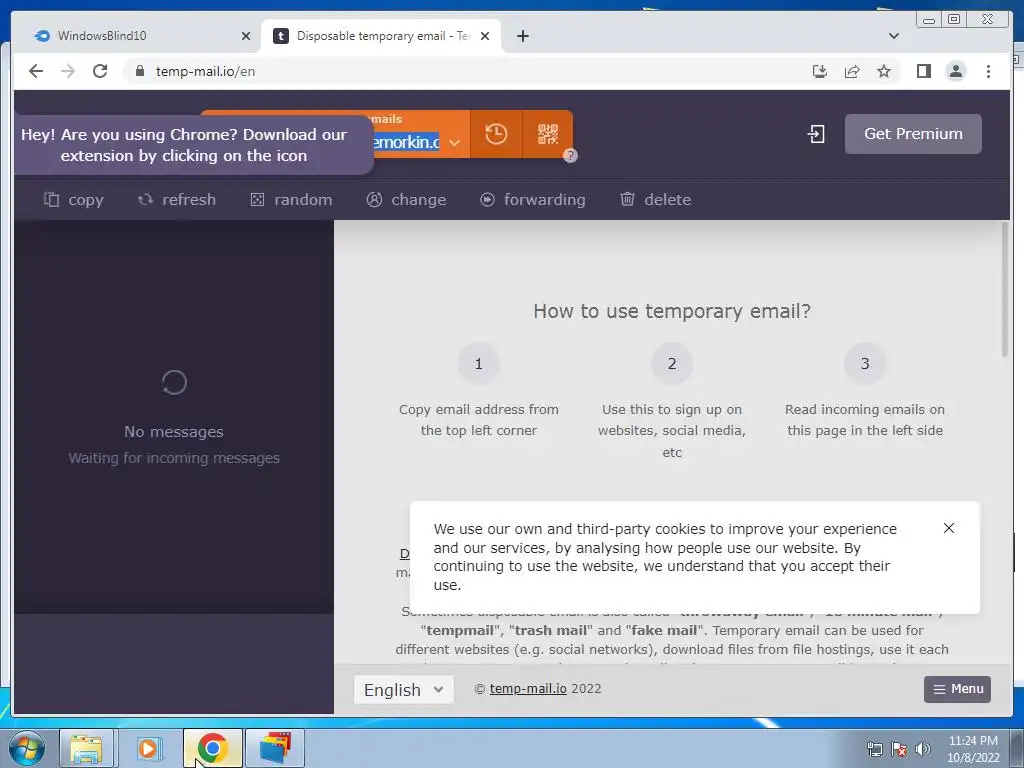Go back to the previous page

click(36, 71)
